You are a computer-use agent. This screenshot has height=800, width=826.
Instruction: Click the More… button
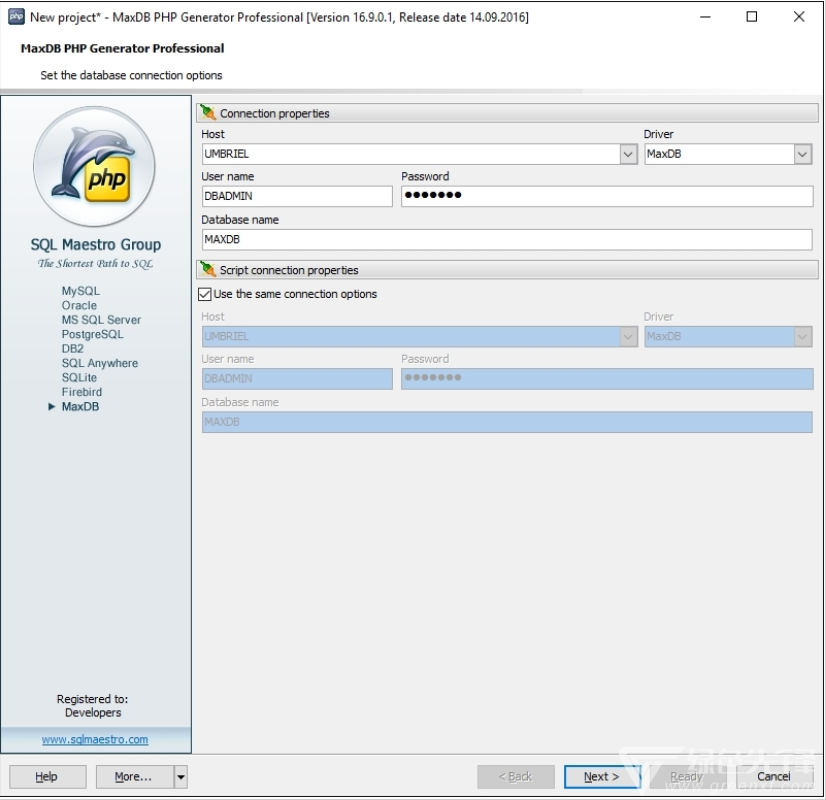[134, 777]
